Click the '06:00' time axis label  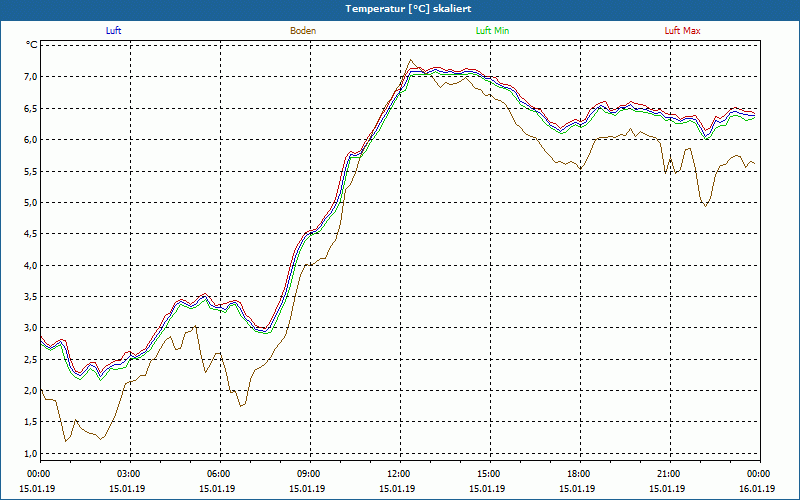click(x=220, y=474)
